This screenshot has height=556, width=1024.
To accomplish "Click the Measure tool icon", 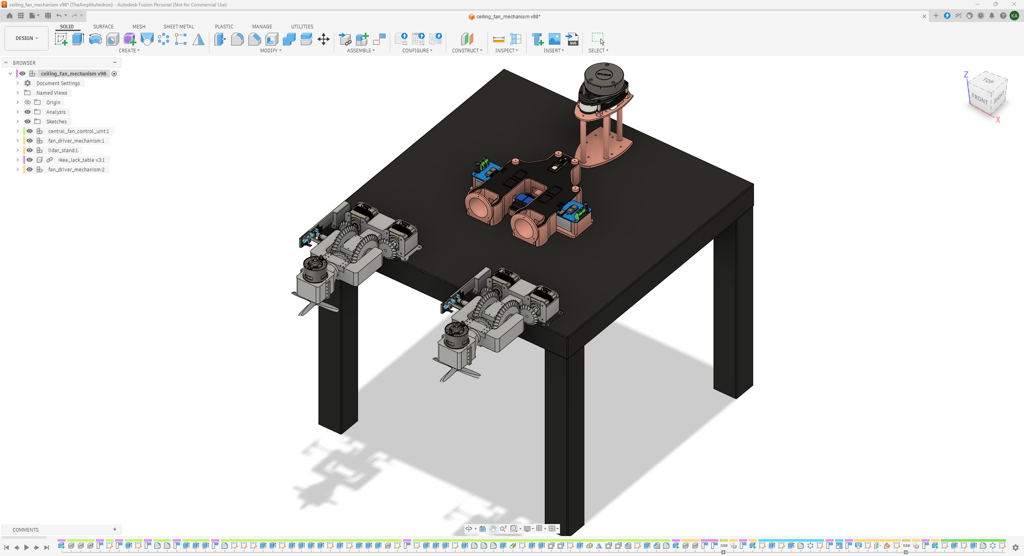I will 498,39.
